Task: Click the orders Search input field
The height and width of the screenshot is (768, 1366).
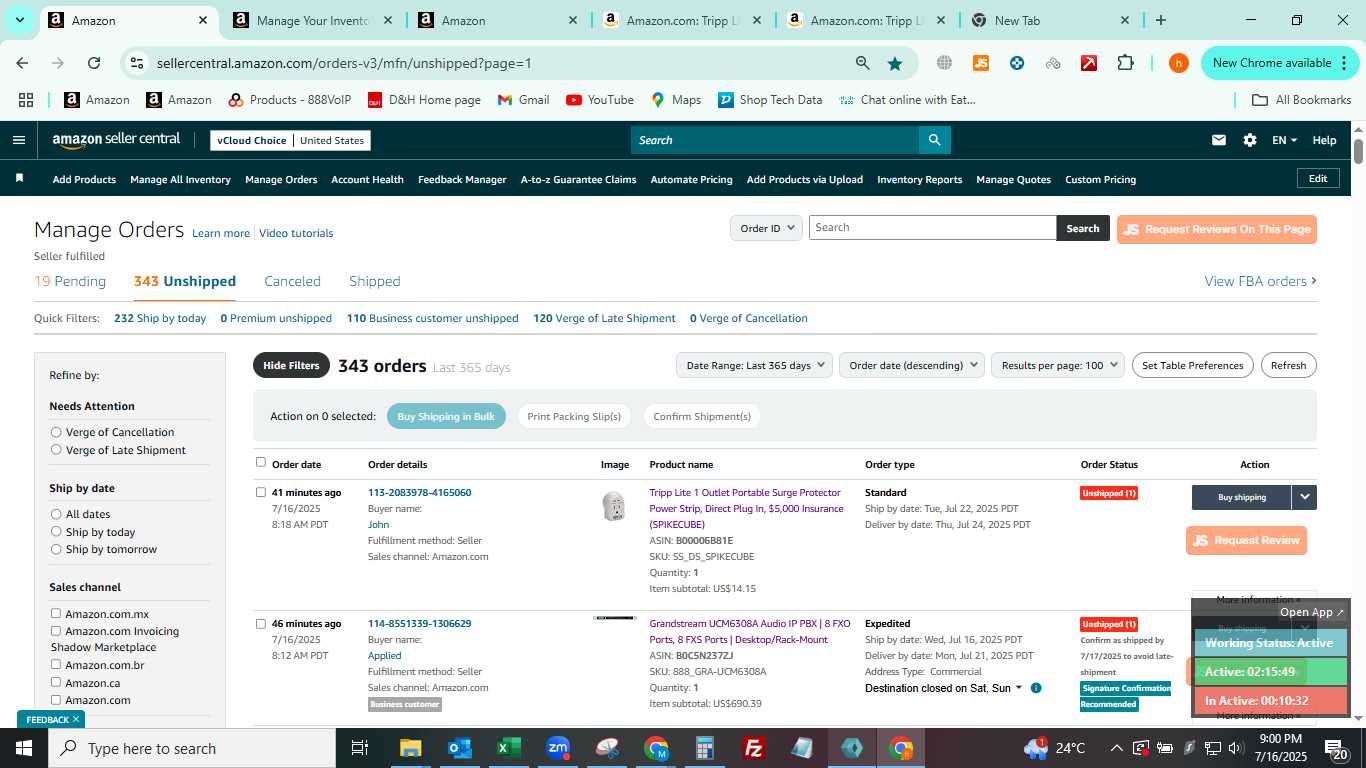Action: (932, 227)
